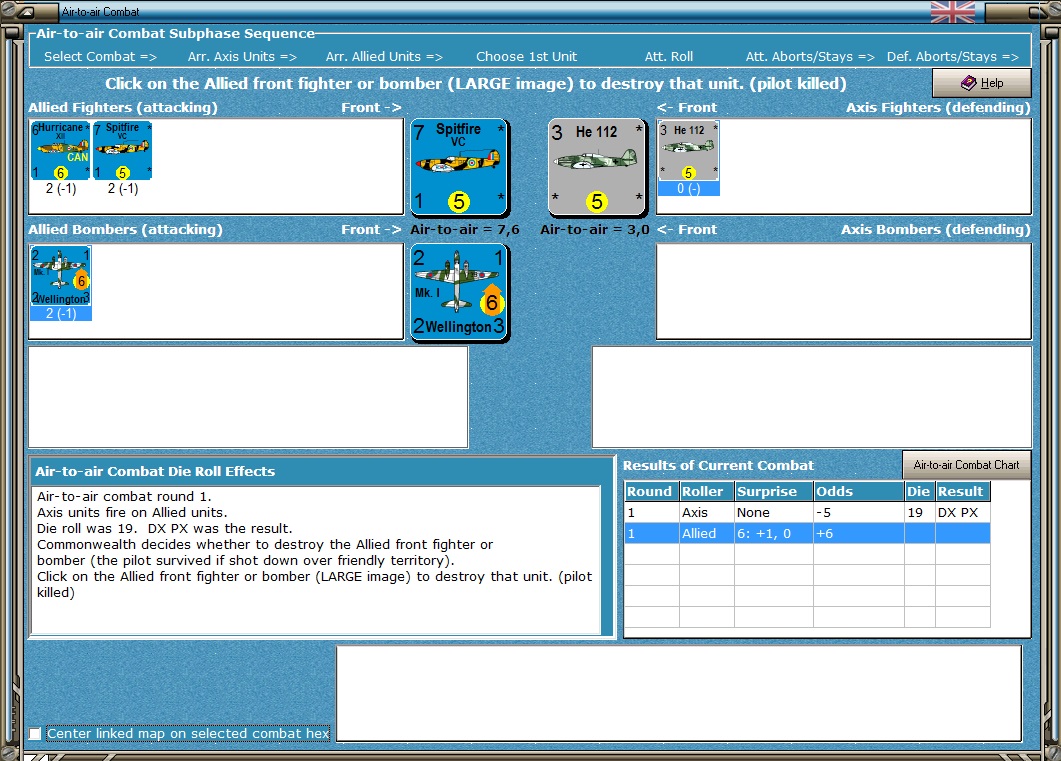Screen dimensions: 1061x761
Task: Click the Die column header
Action: click(920, 491)
